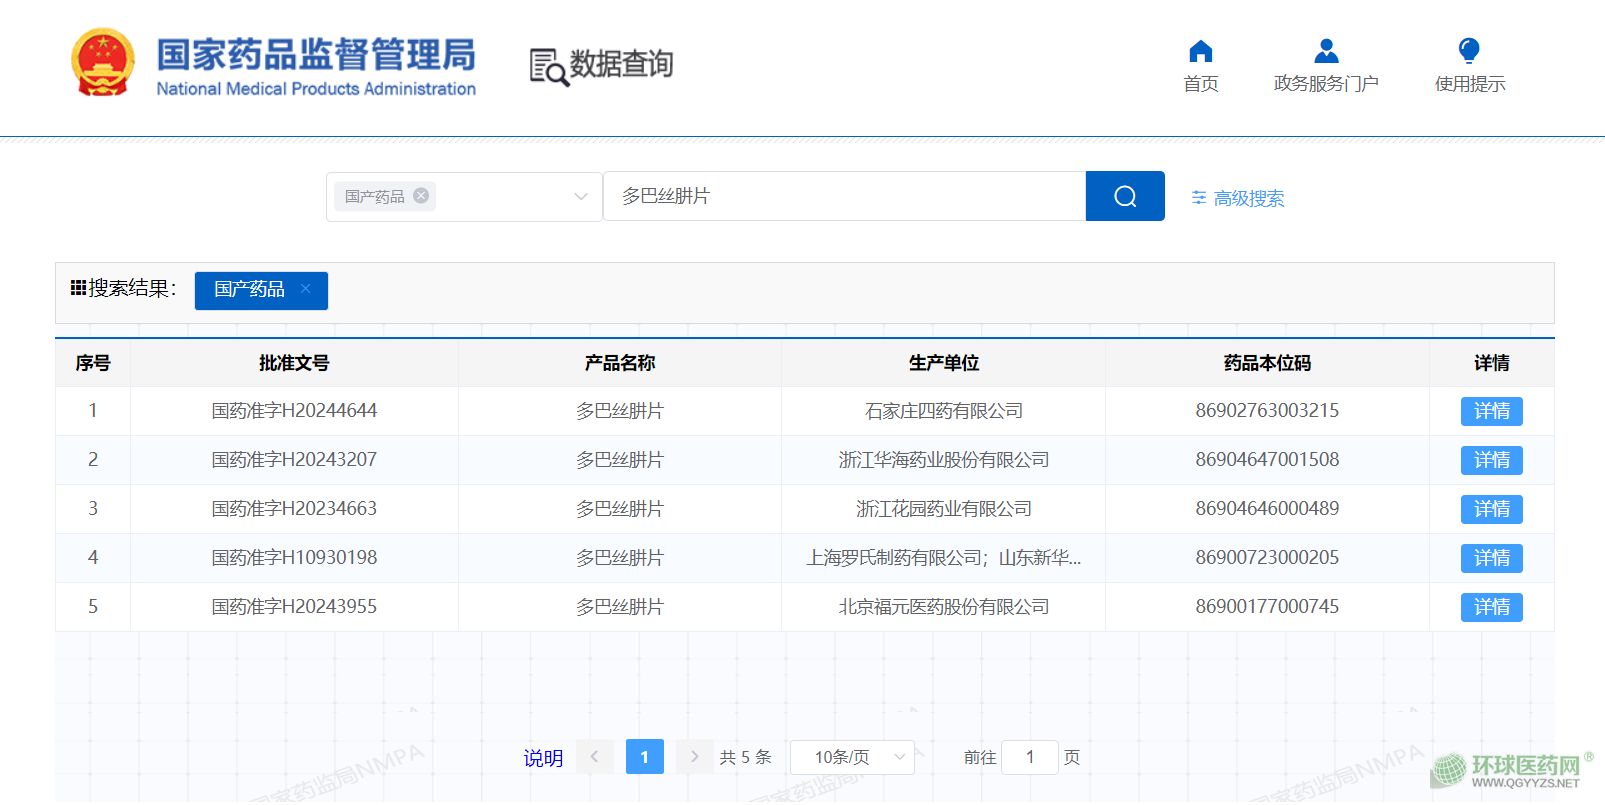Go to the next results page arrow
Image resolution: width=1605 pixels, height=805 pixels.
694,757
